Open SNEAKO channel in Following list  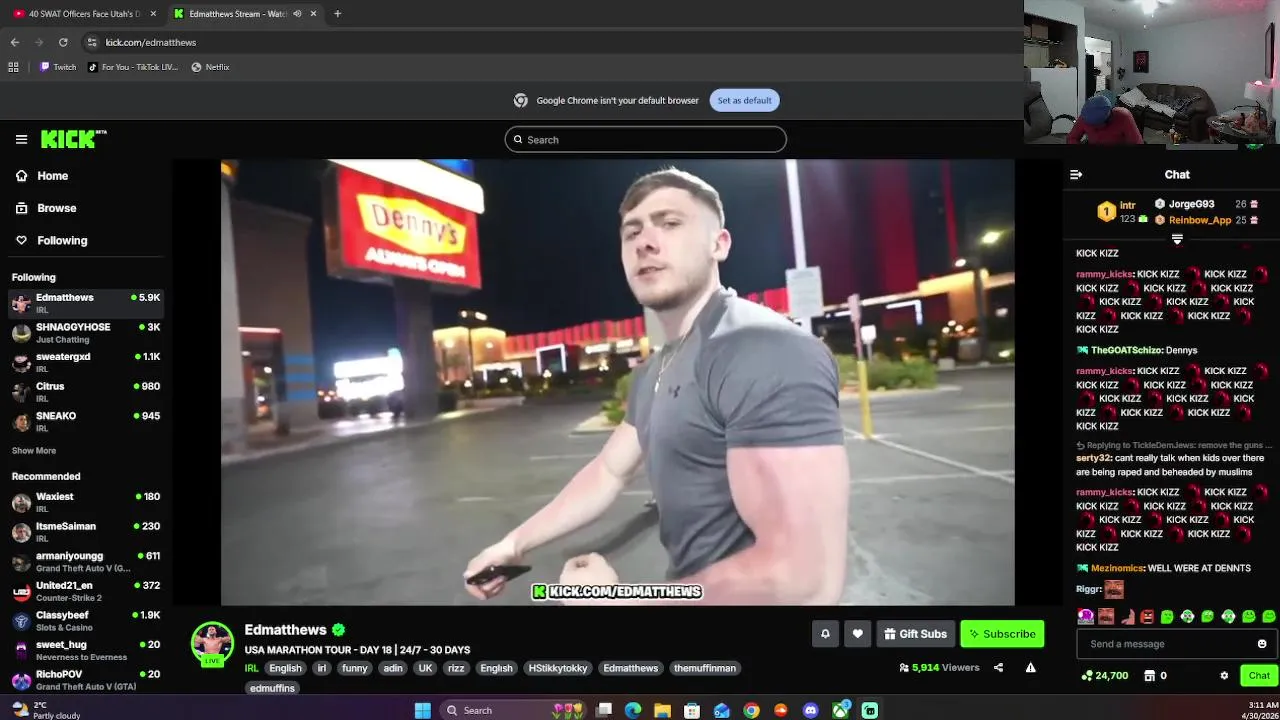[x=85, y=421]
